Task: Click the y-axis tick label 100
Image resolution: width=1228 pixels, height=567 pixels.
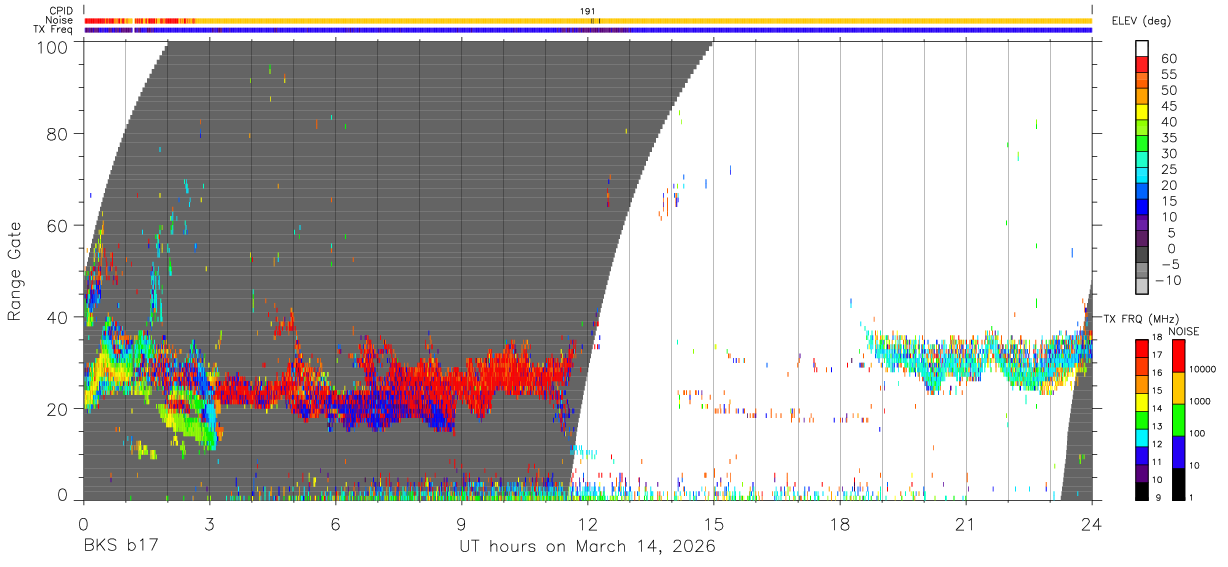Action: [54, 47]
